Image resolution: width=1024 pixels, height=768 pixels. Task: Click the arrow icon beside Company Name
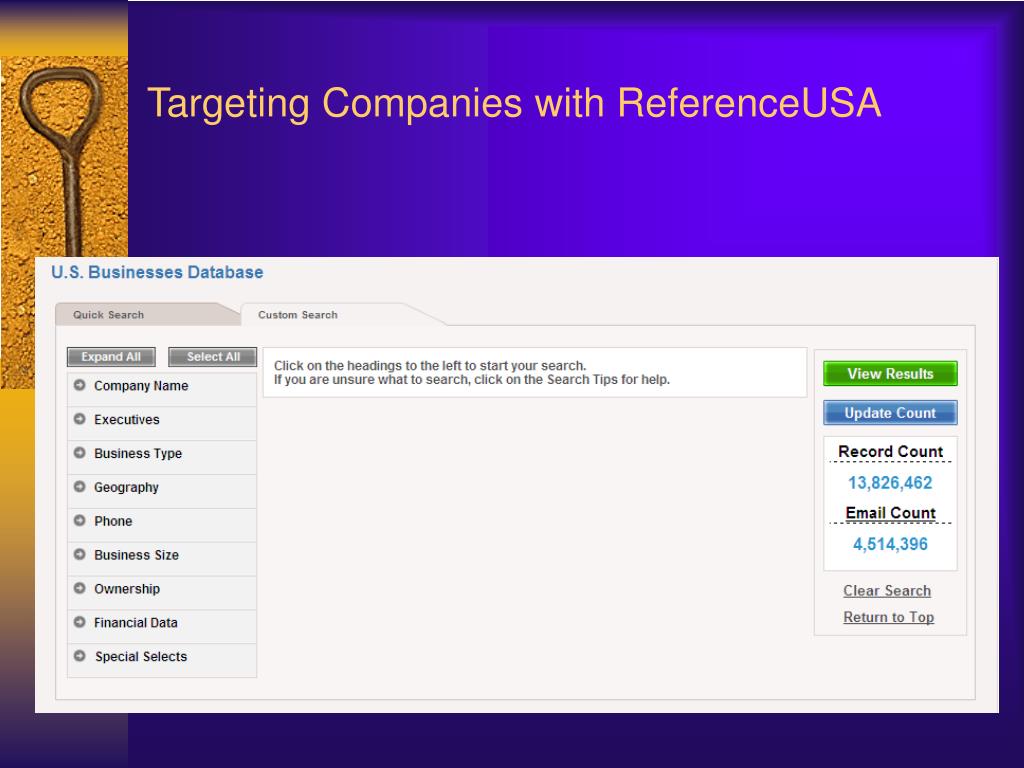80,385
